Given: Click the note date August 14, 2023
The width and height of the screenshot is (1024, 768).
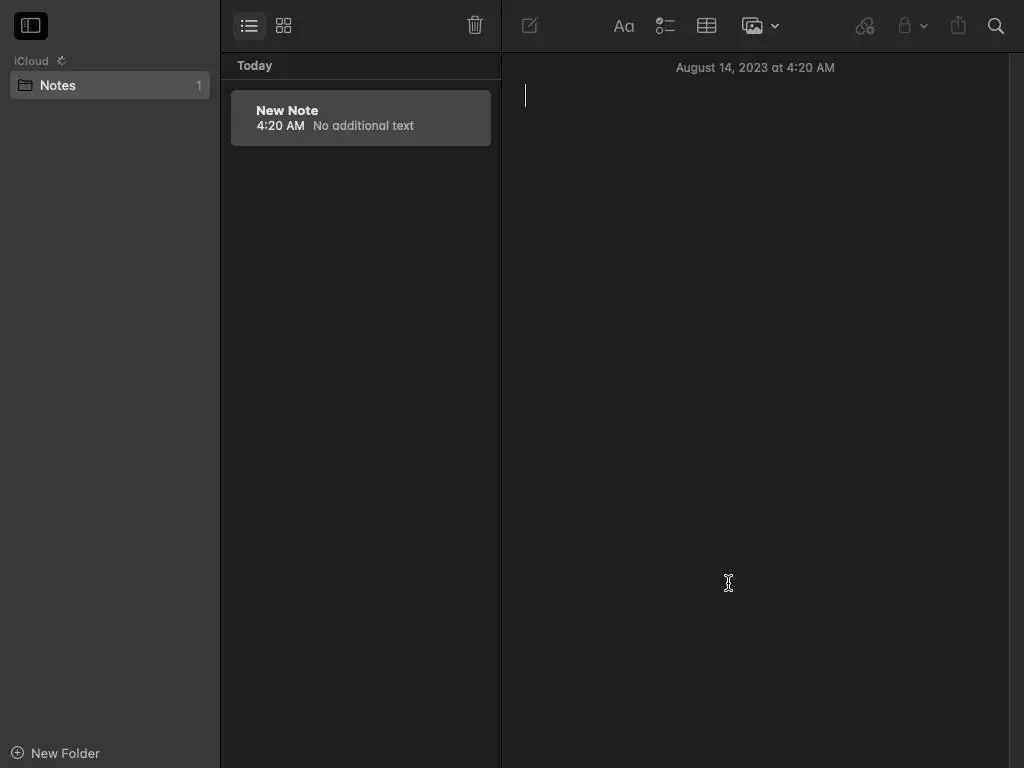Looking at the screenshot, I should [755, 67].
